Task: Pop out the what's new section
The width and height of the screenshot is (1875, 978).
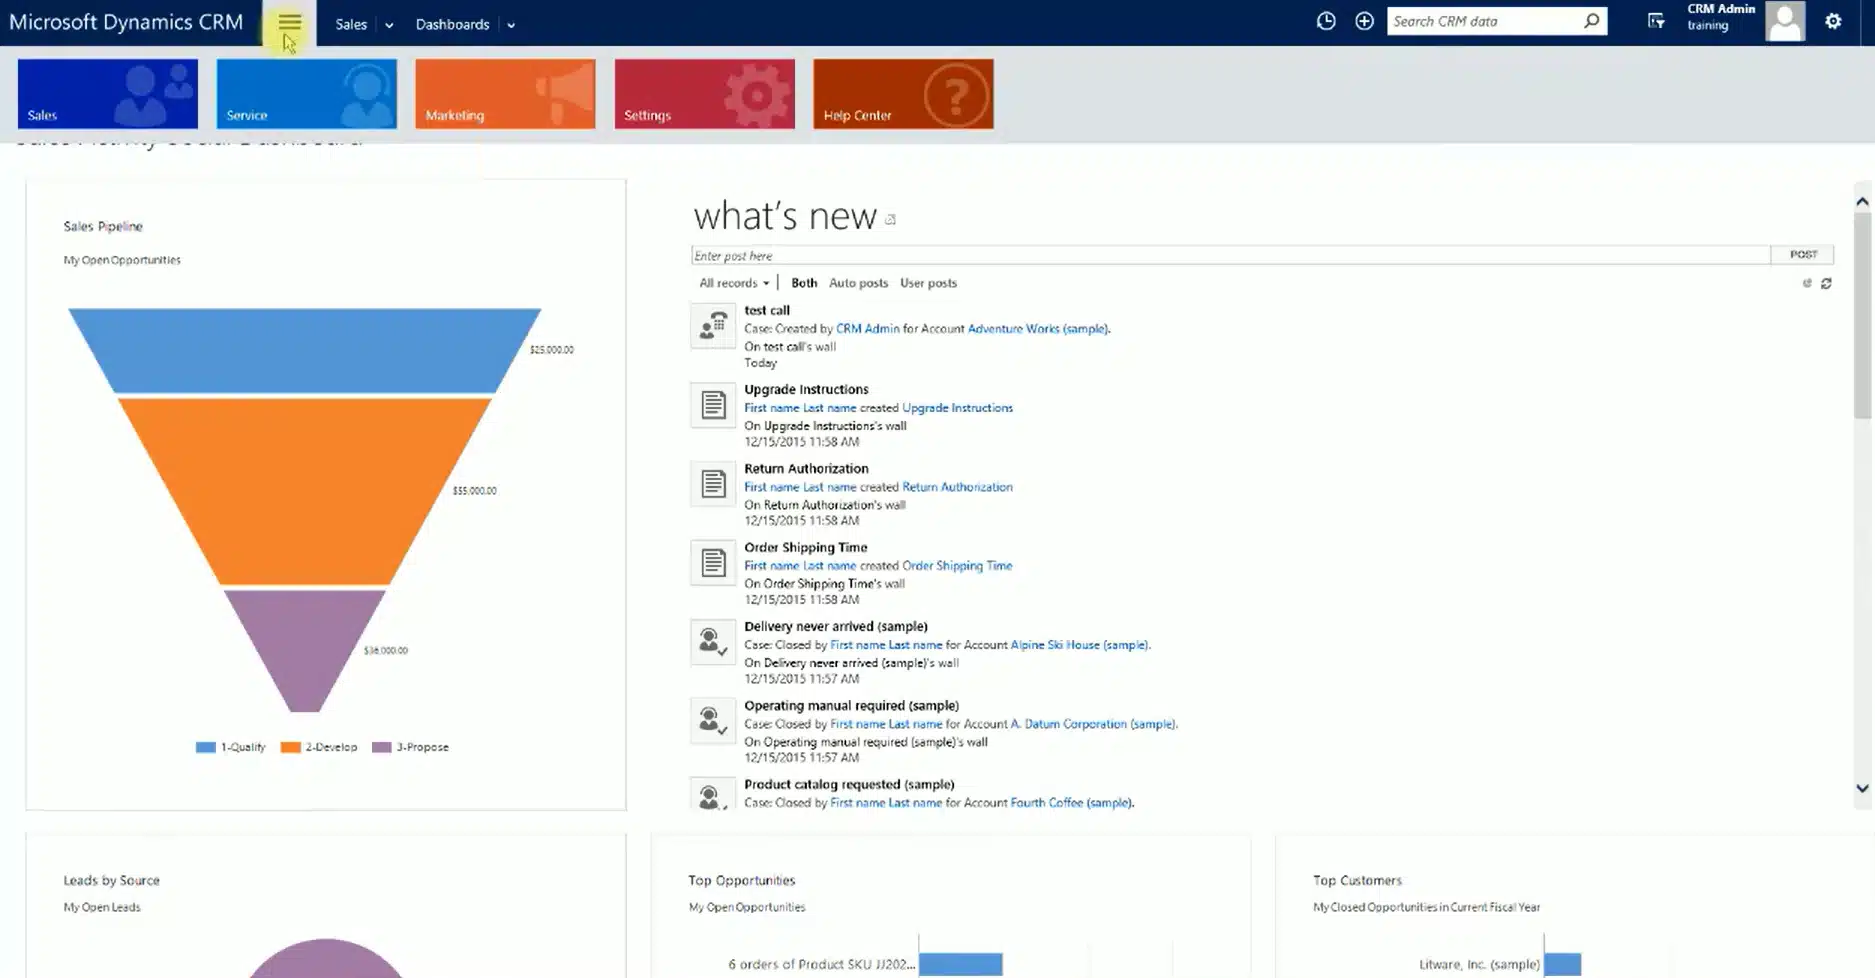Action: [x=890, y=219]
